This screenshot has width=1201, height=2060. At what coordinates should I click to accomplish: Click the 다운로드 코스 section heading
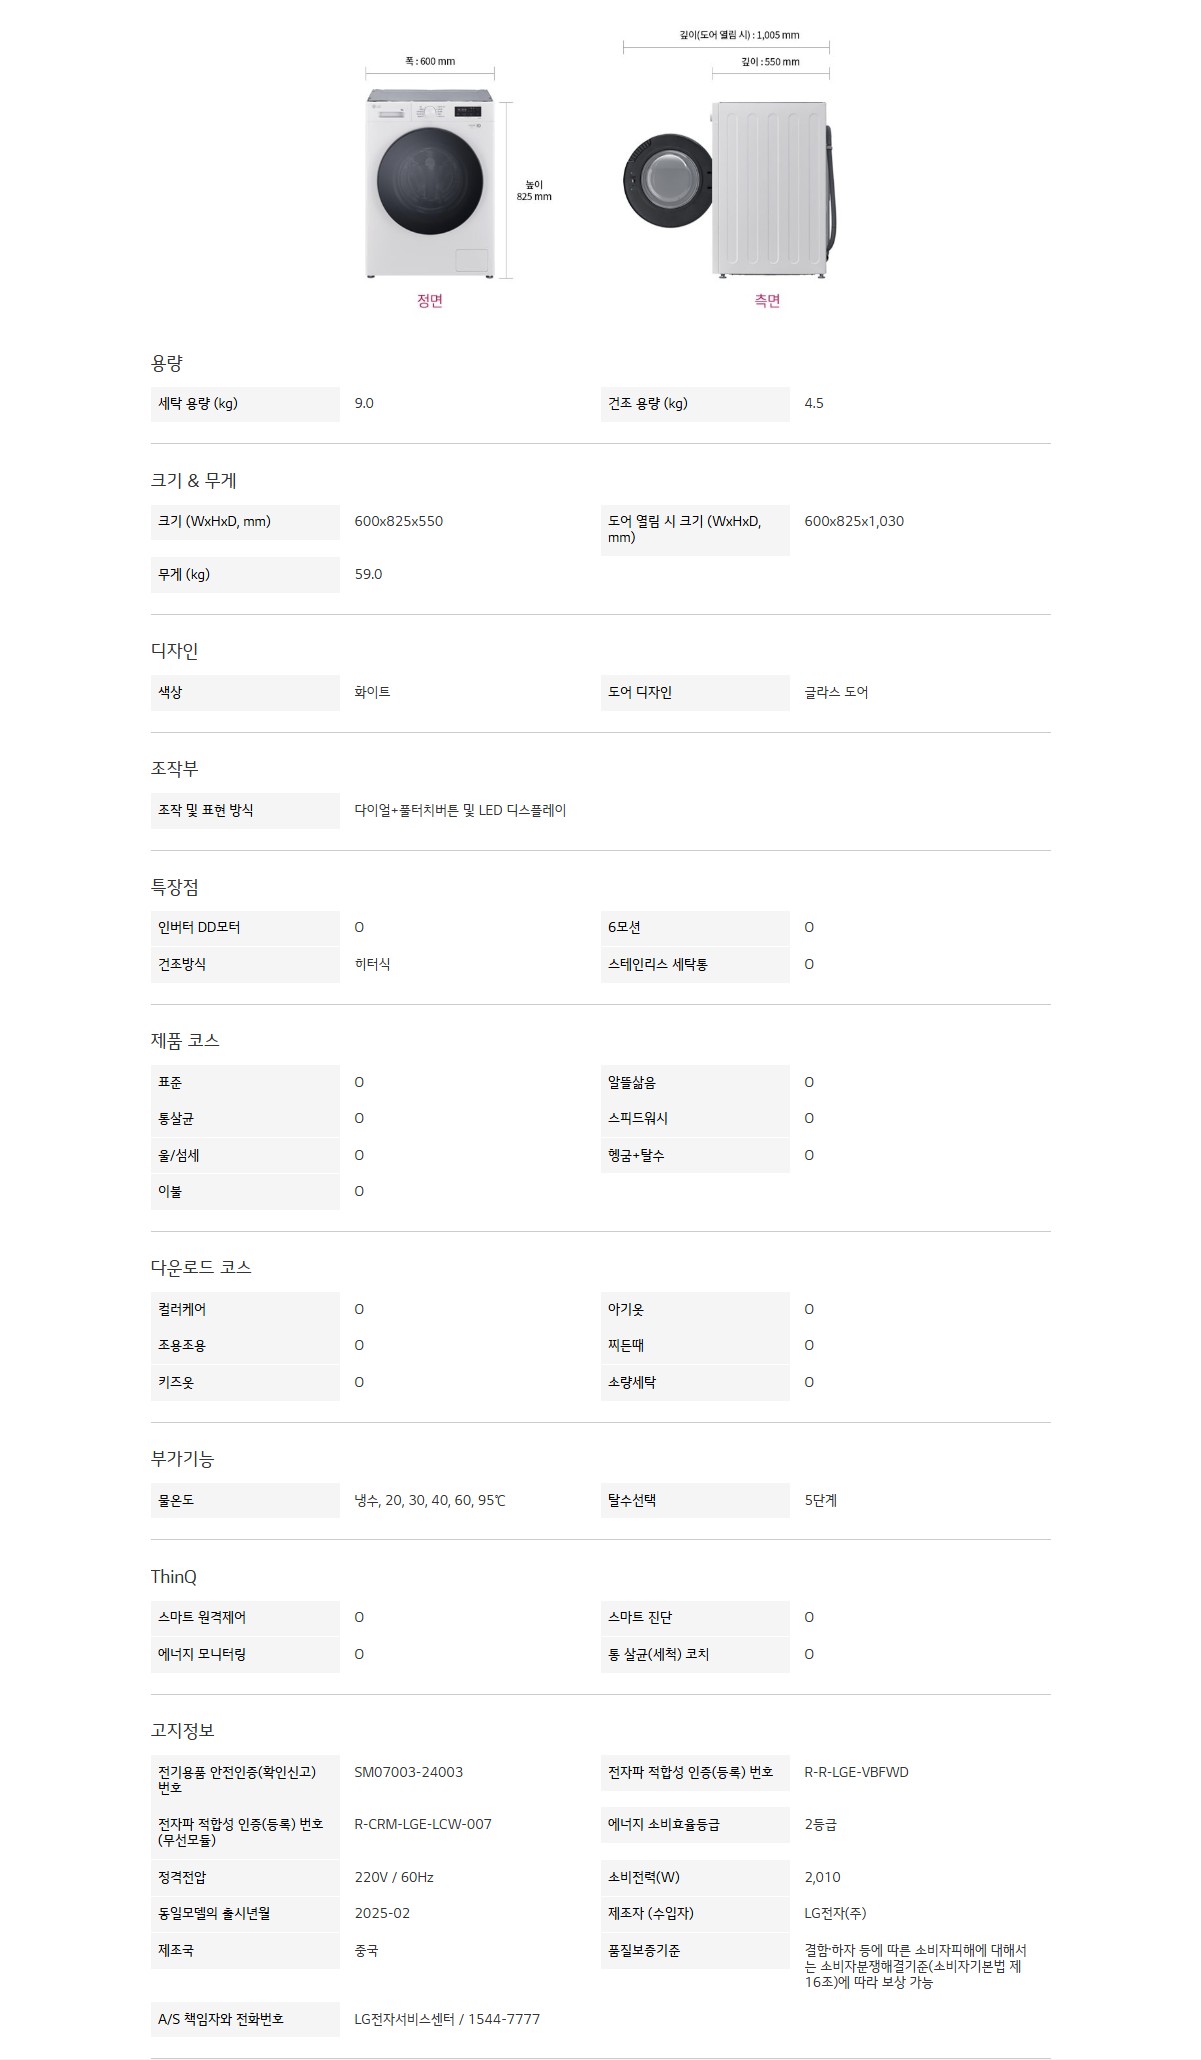pyautogui.click(x=201, y=1268)
